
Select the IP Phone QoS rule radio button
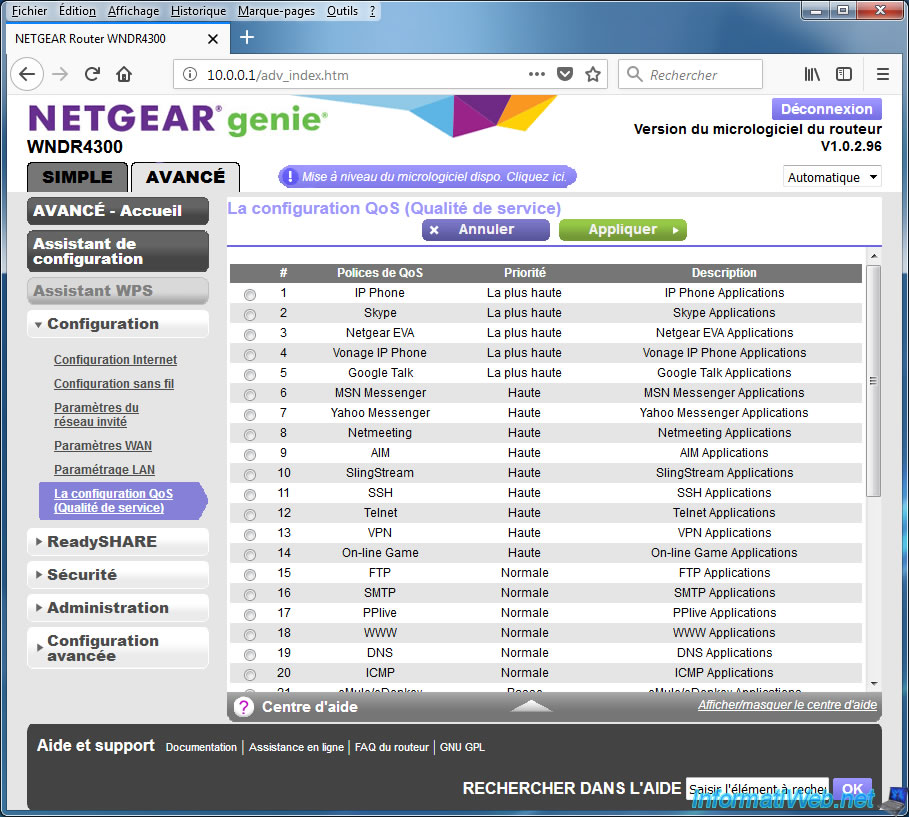click(x=250, y=294)
